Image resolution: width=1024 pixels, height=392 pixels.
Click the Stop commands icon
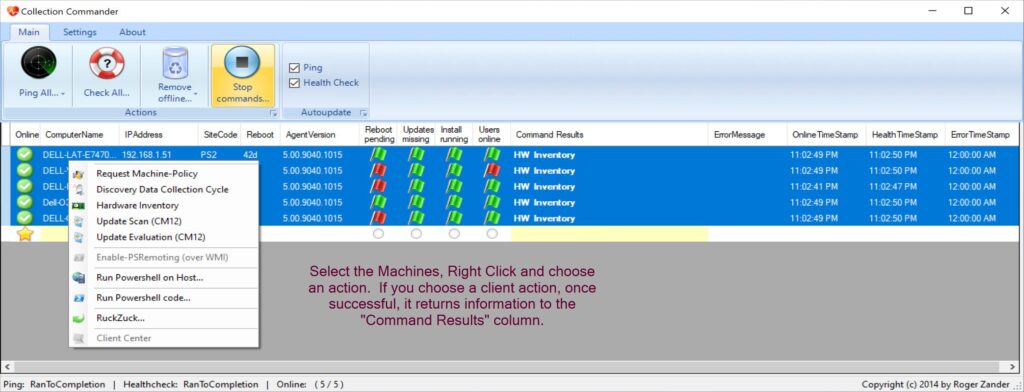click(x=242, y=63)
